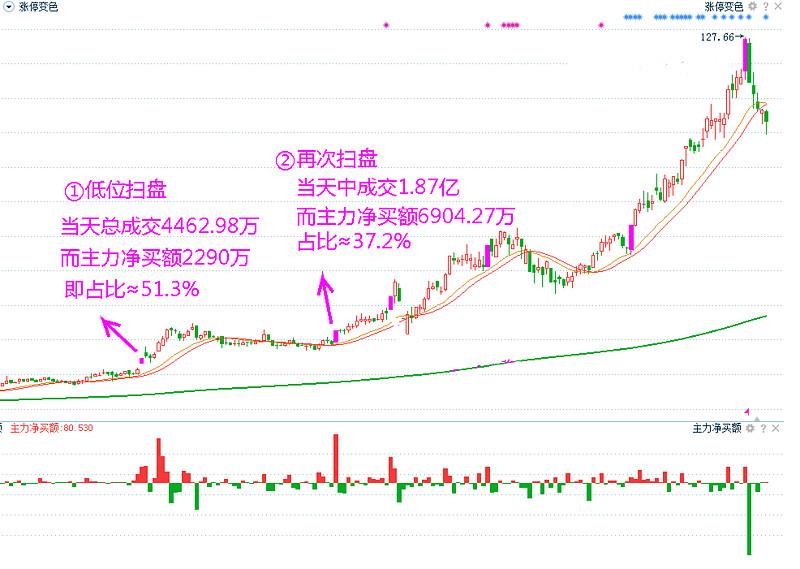Click the 主力净买额:80.530 value readout
Screen dimensions: 800x569
pyautogui.click(x=52, y=428)
